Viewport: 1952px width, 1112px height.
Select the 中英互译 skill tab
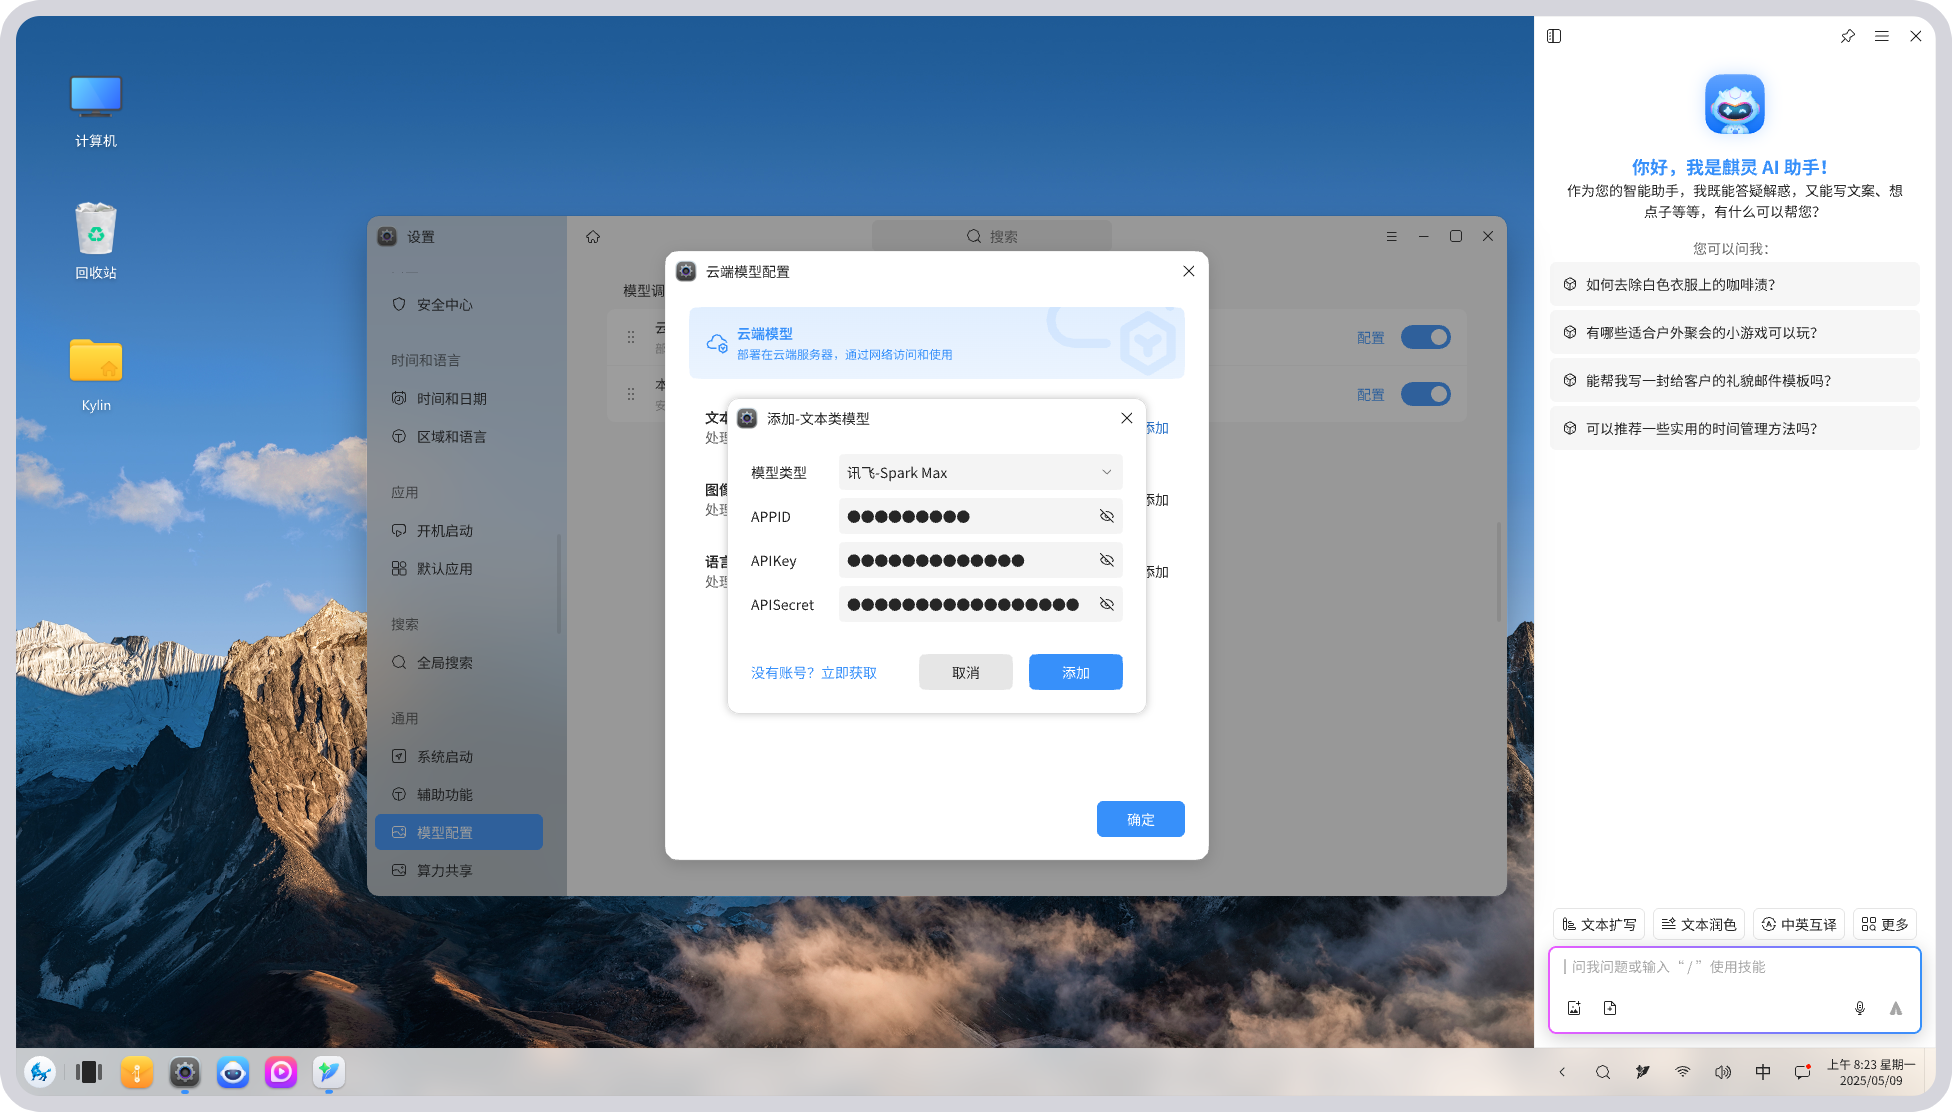(x=1798, y=924)
